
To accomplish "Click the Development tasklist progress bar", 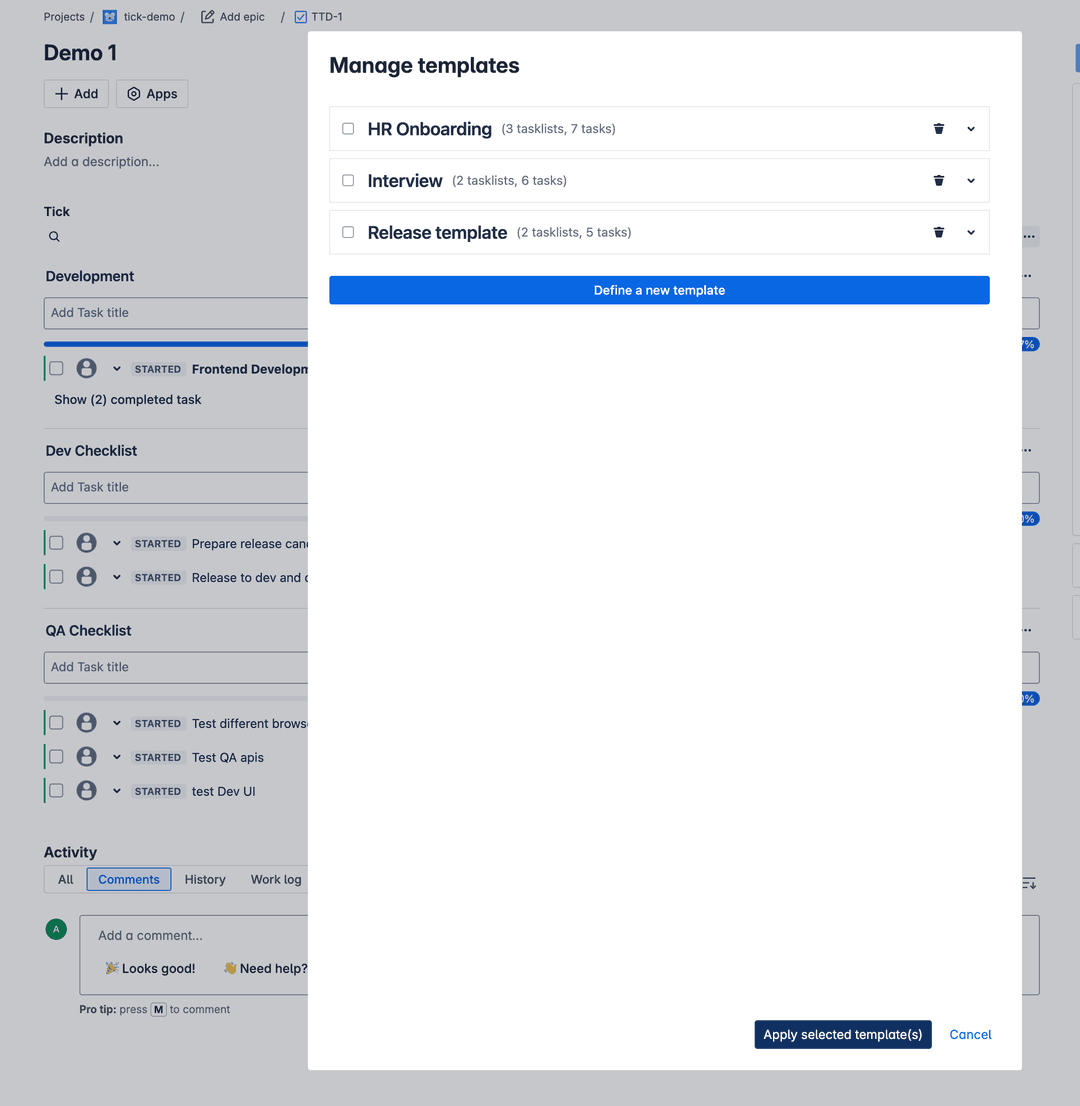I will 176,344.
